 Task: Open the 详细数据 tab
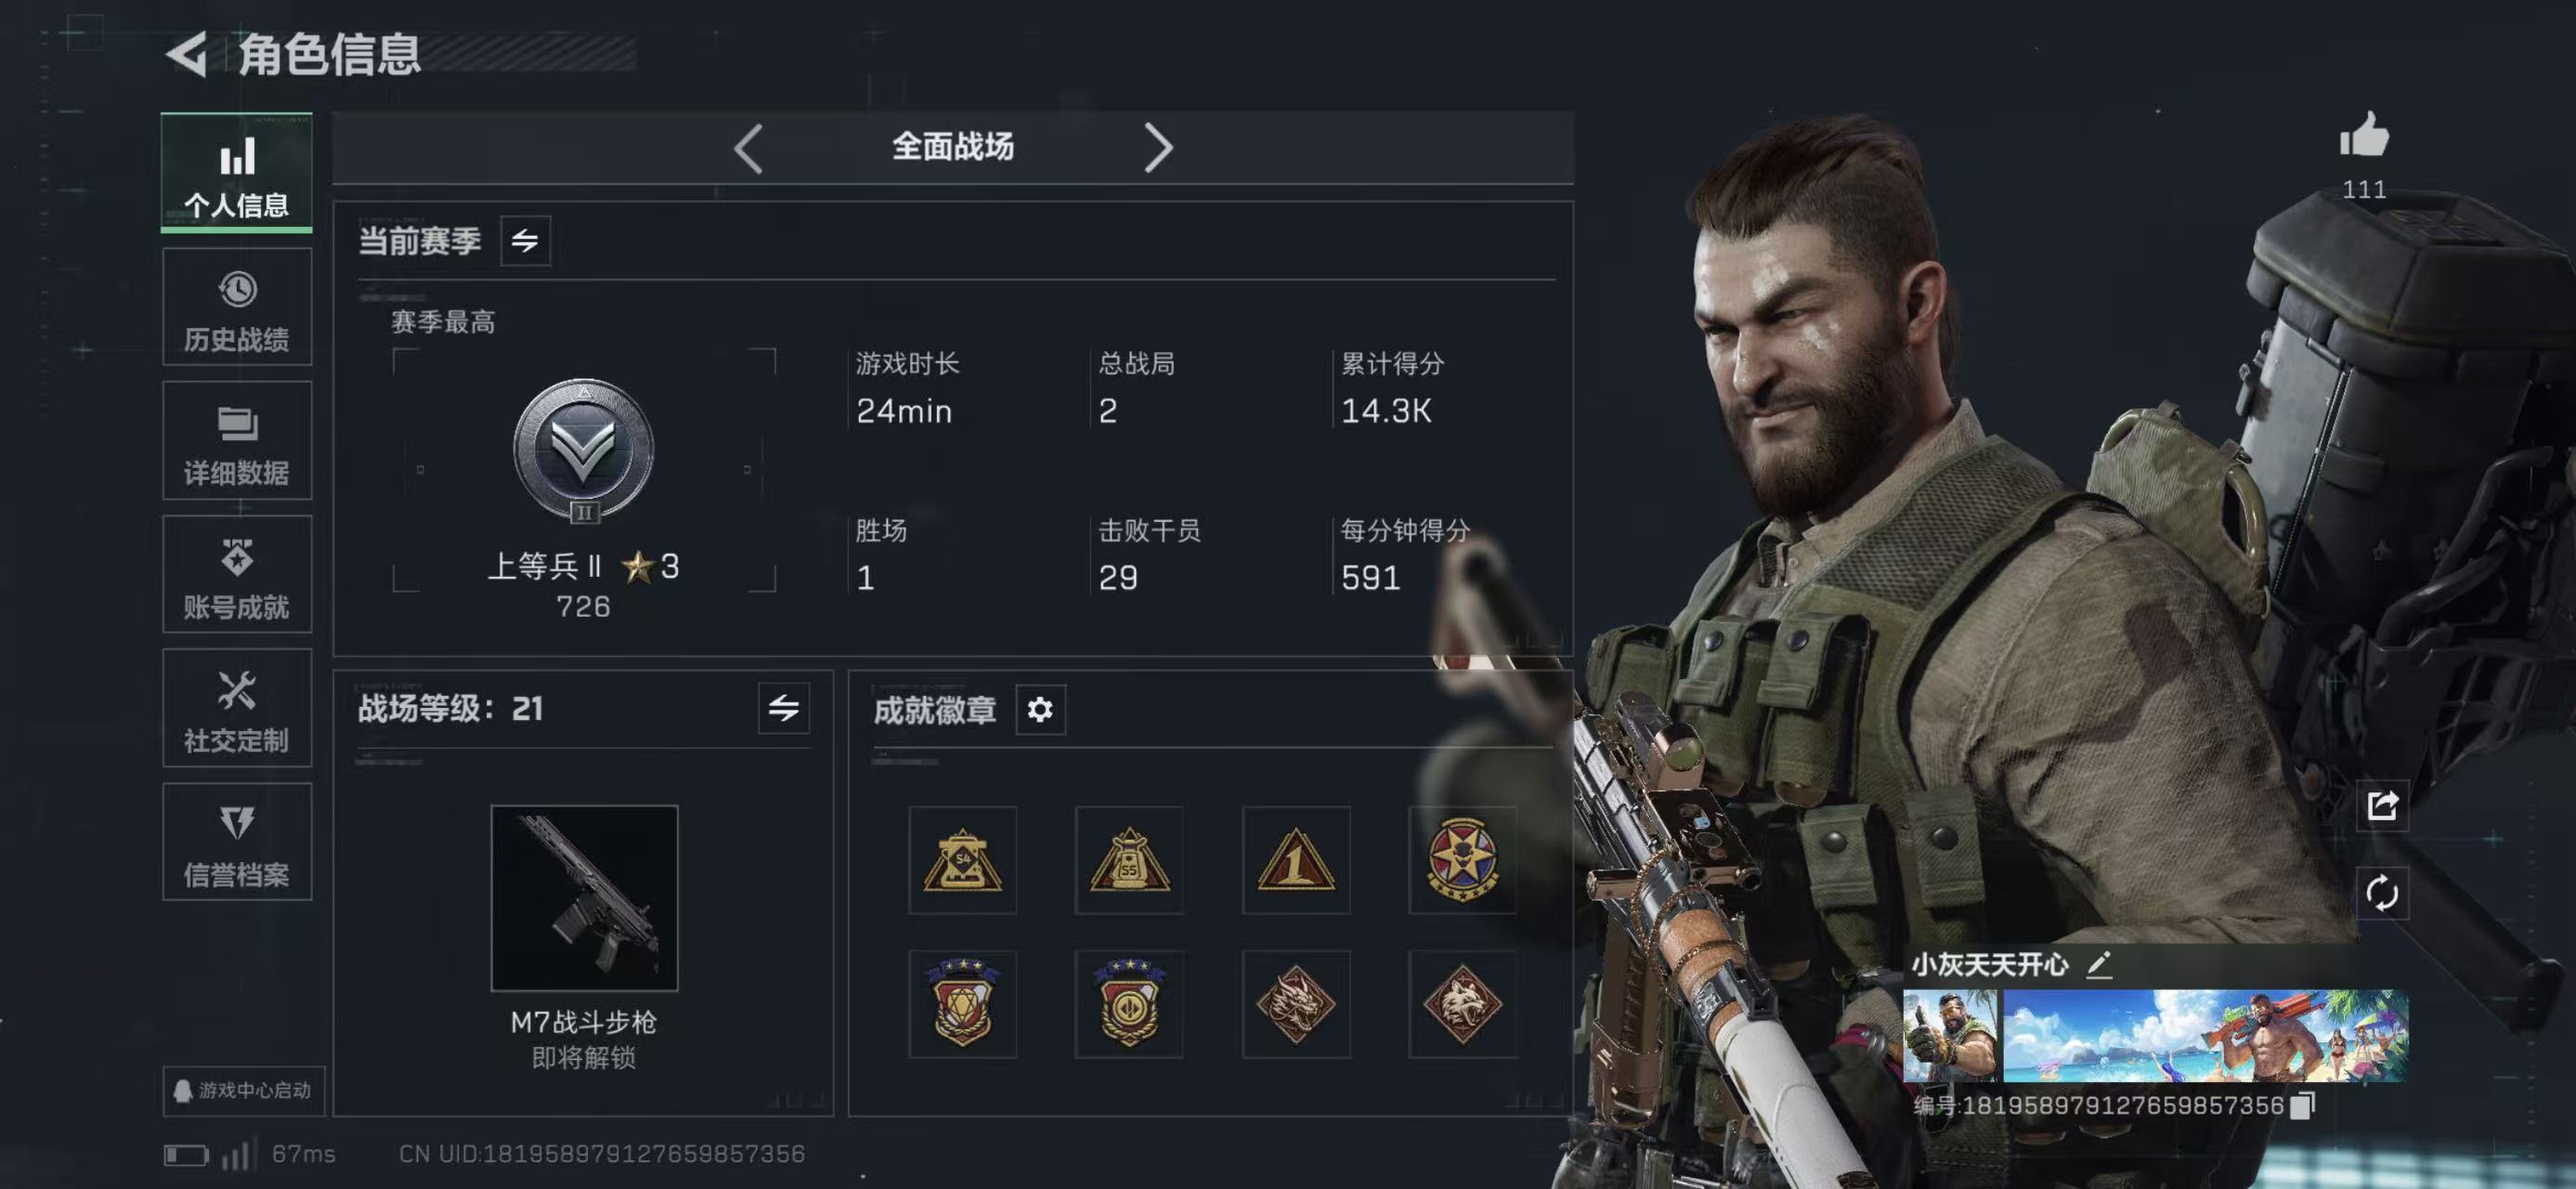[237, 441]
